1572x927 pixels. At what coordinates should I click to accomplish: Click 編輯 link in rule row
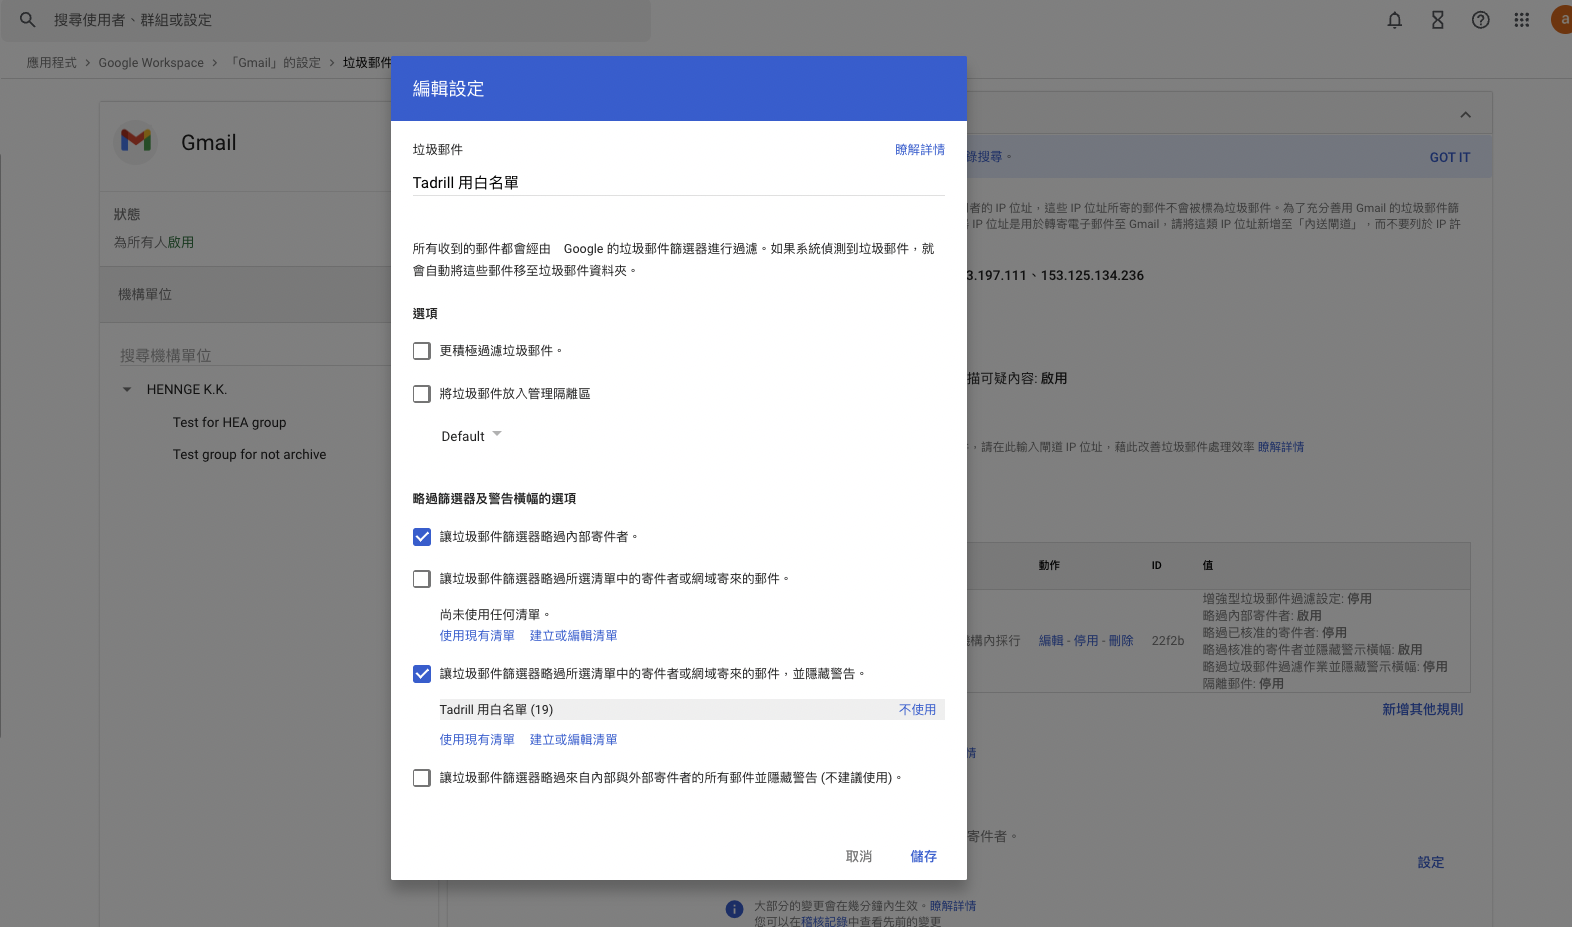[1050, 641]
